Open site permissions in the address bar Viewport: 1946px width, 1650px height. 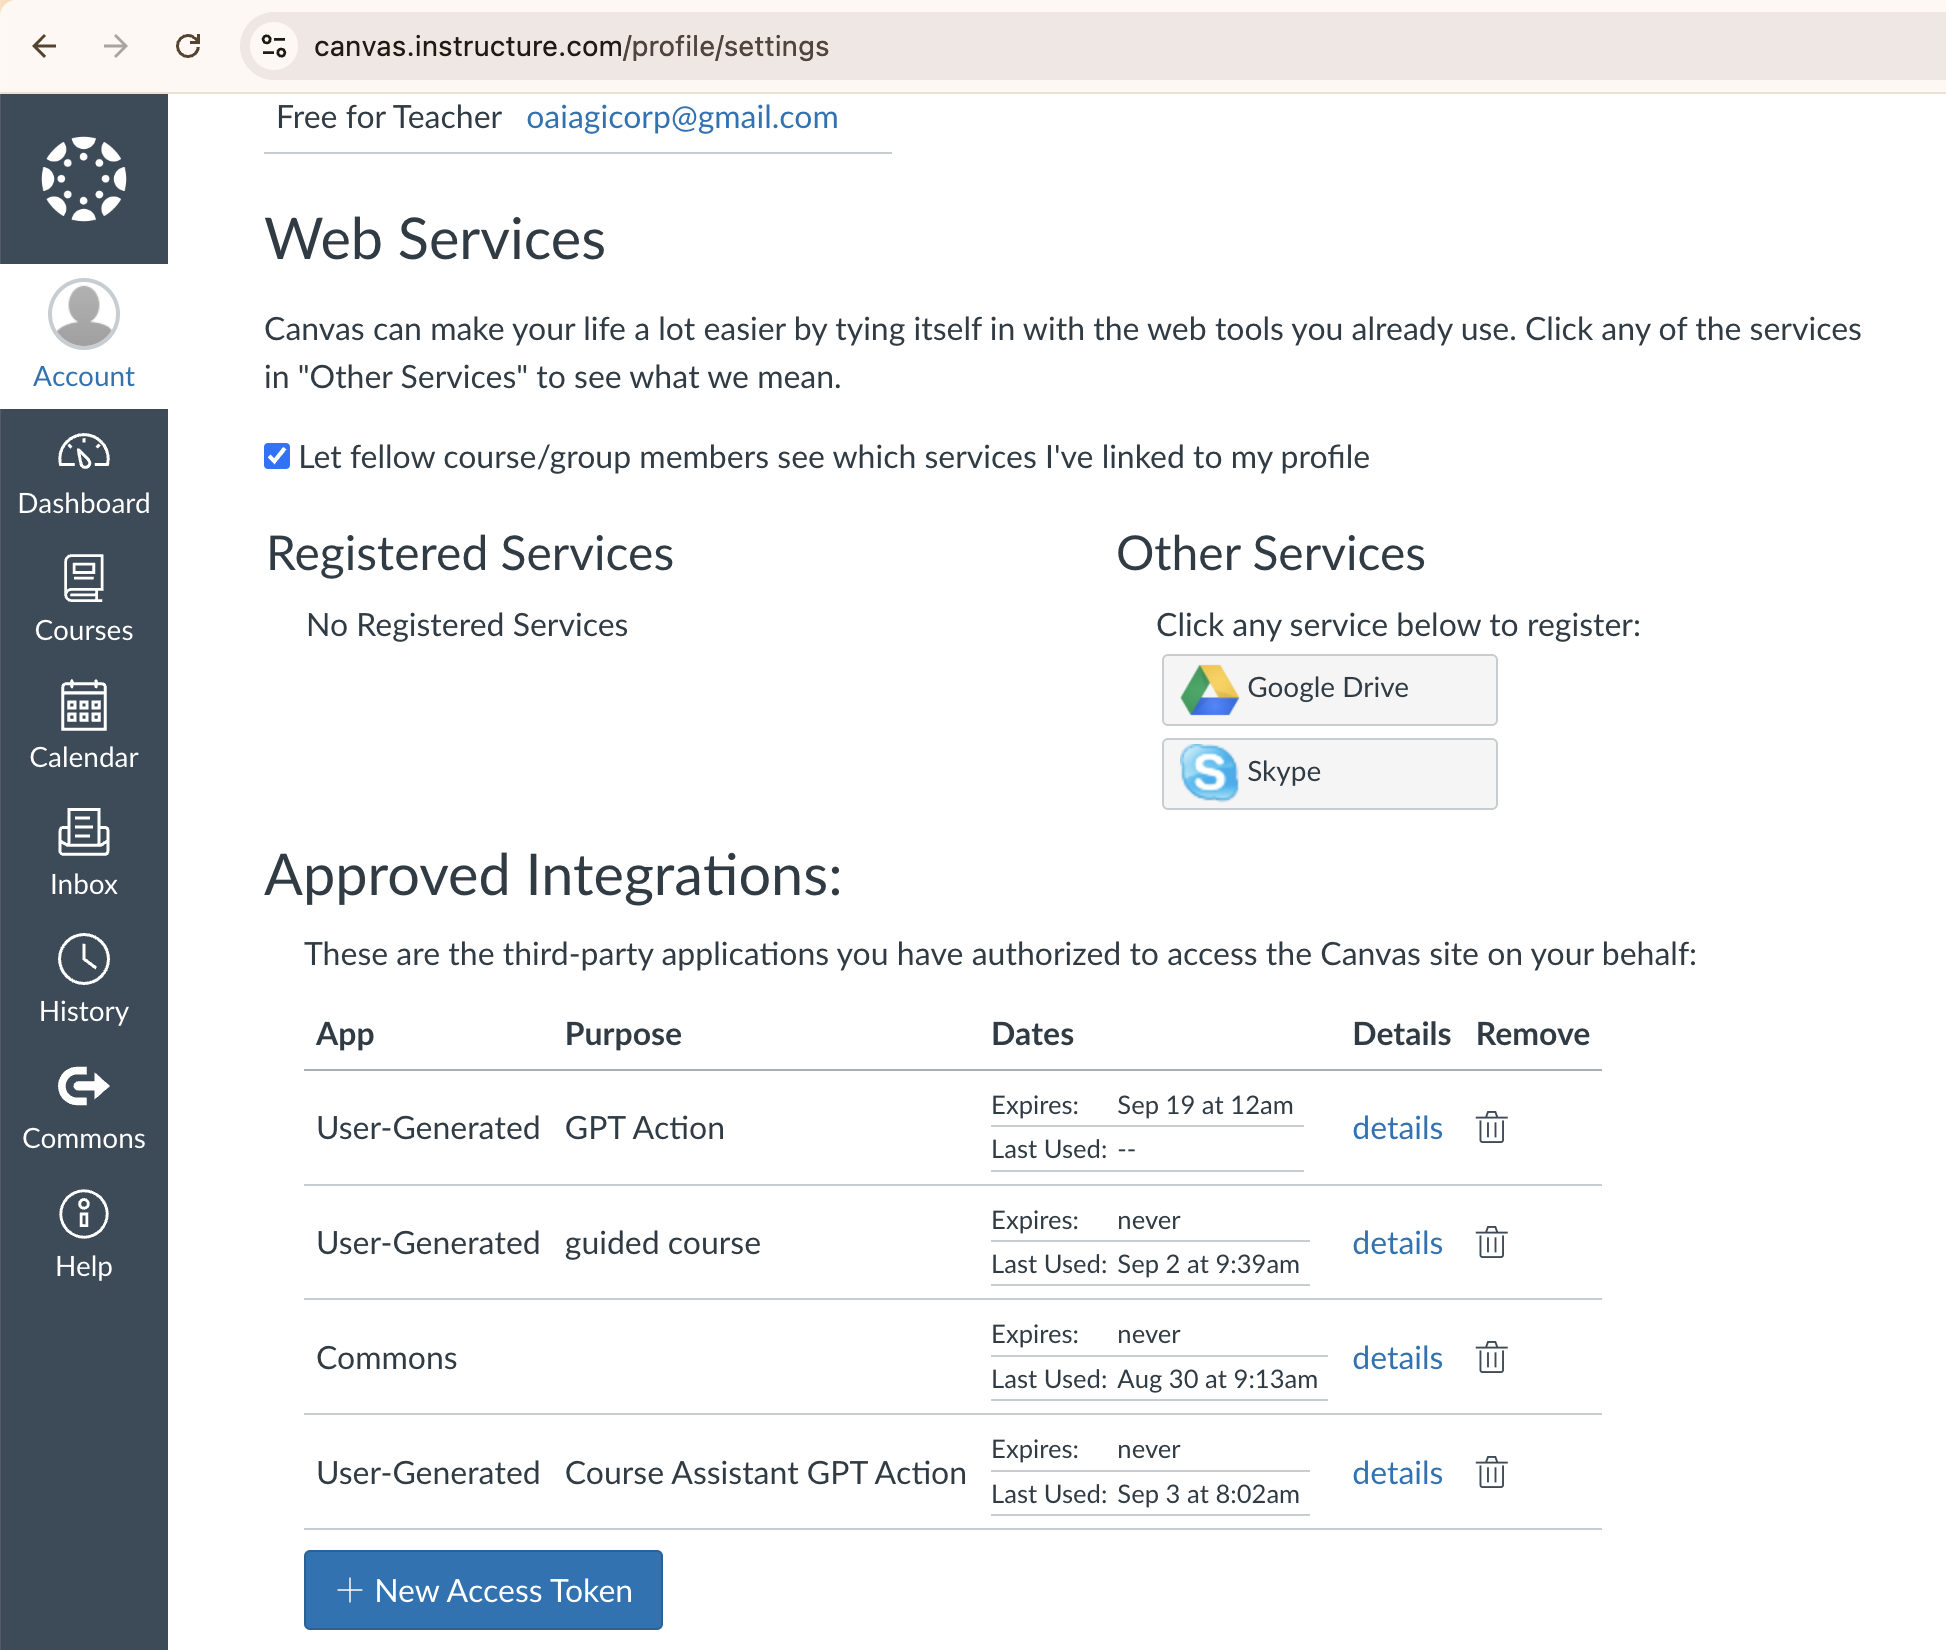273,46
